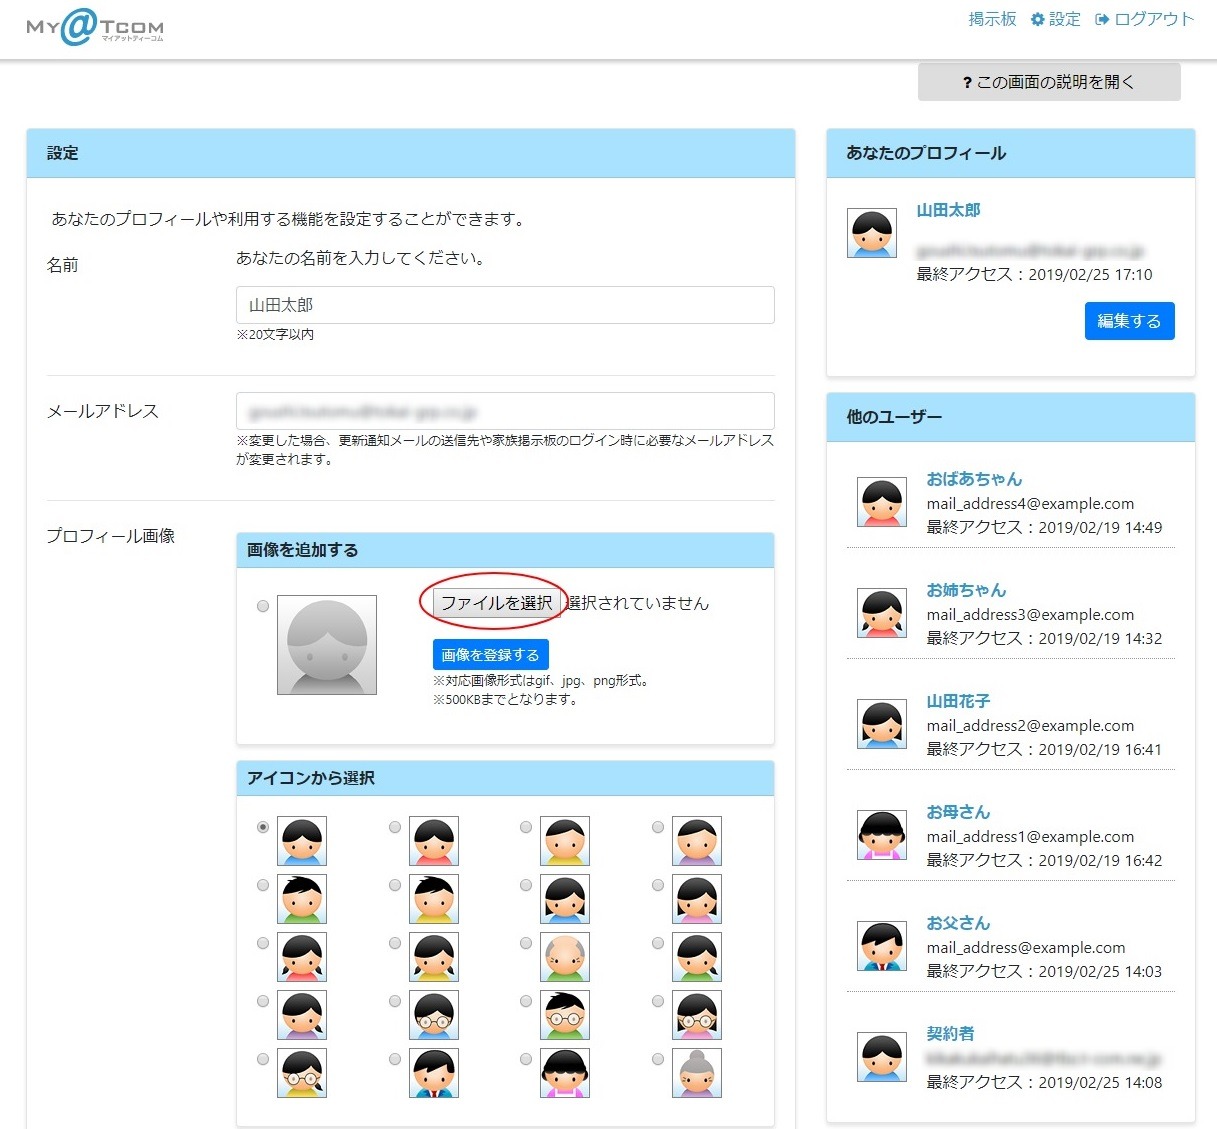The image size is (1217, 1129).
Task: Click the My@TCOM logo
Action: click(x=94, y=27)
